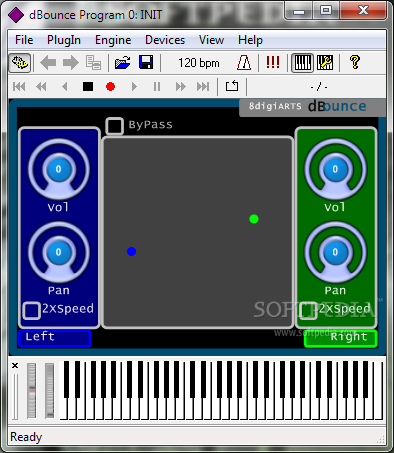This screenshot has width=394, height=453.
Task: Click the green Right button
Action: coord(341,338)
